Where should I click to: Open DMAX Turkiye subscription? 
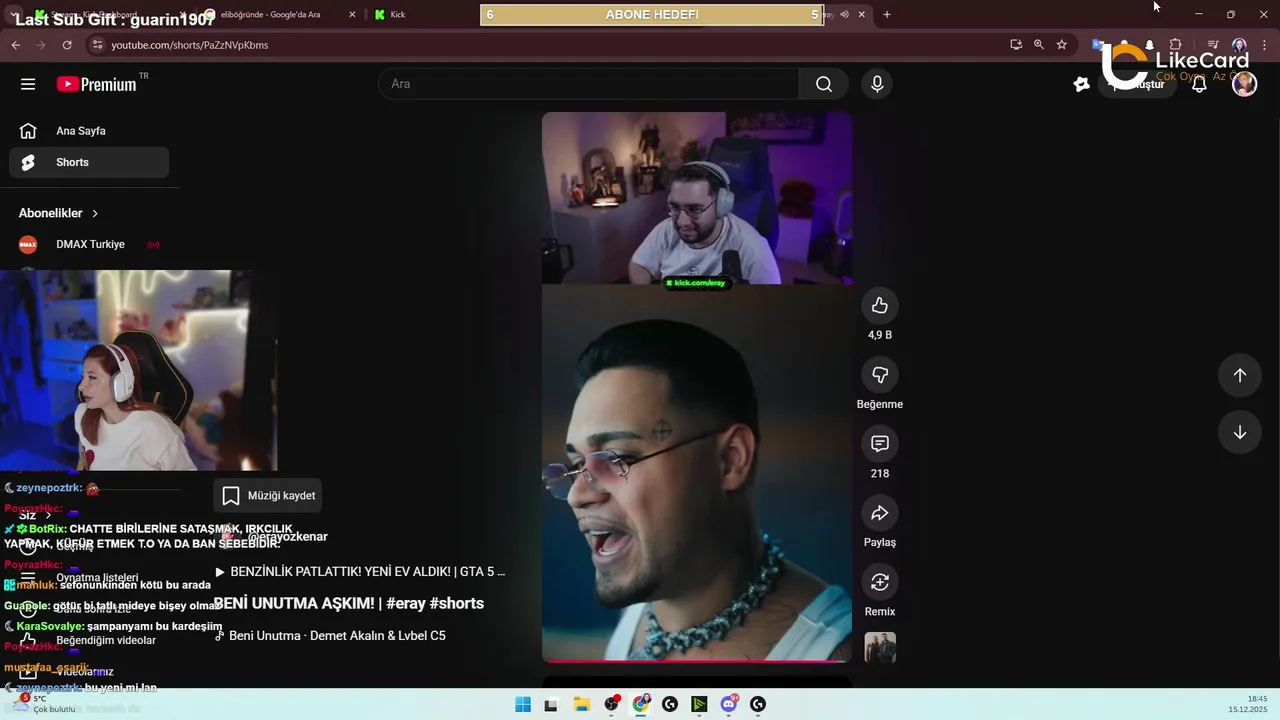click(x=89, y=245)
